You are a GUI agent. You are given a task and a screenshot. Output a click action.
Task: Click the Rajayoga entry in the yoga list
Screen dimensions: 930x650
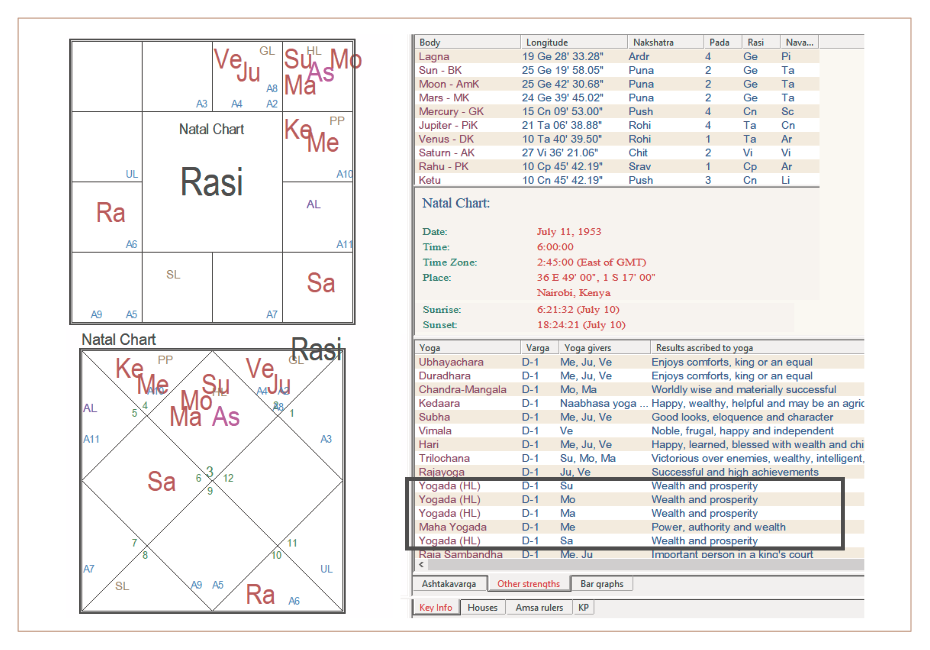(x=444, y=472)
